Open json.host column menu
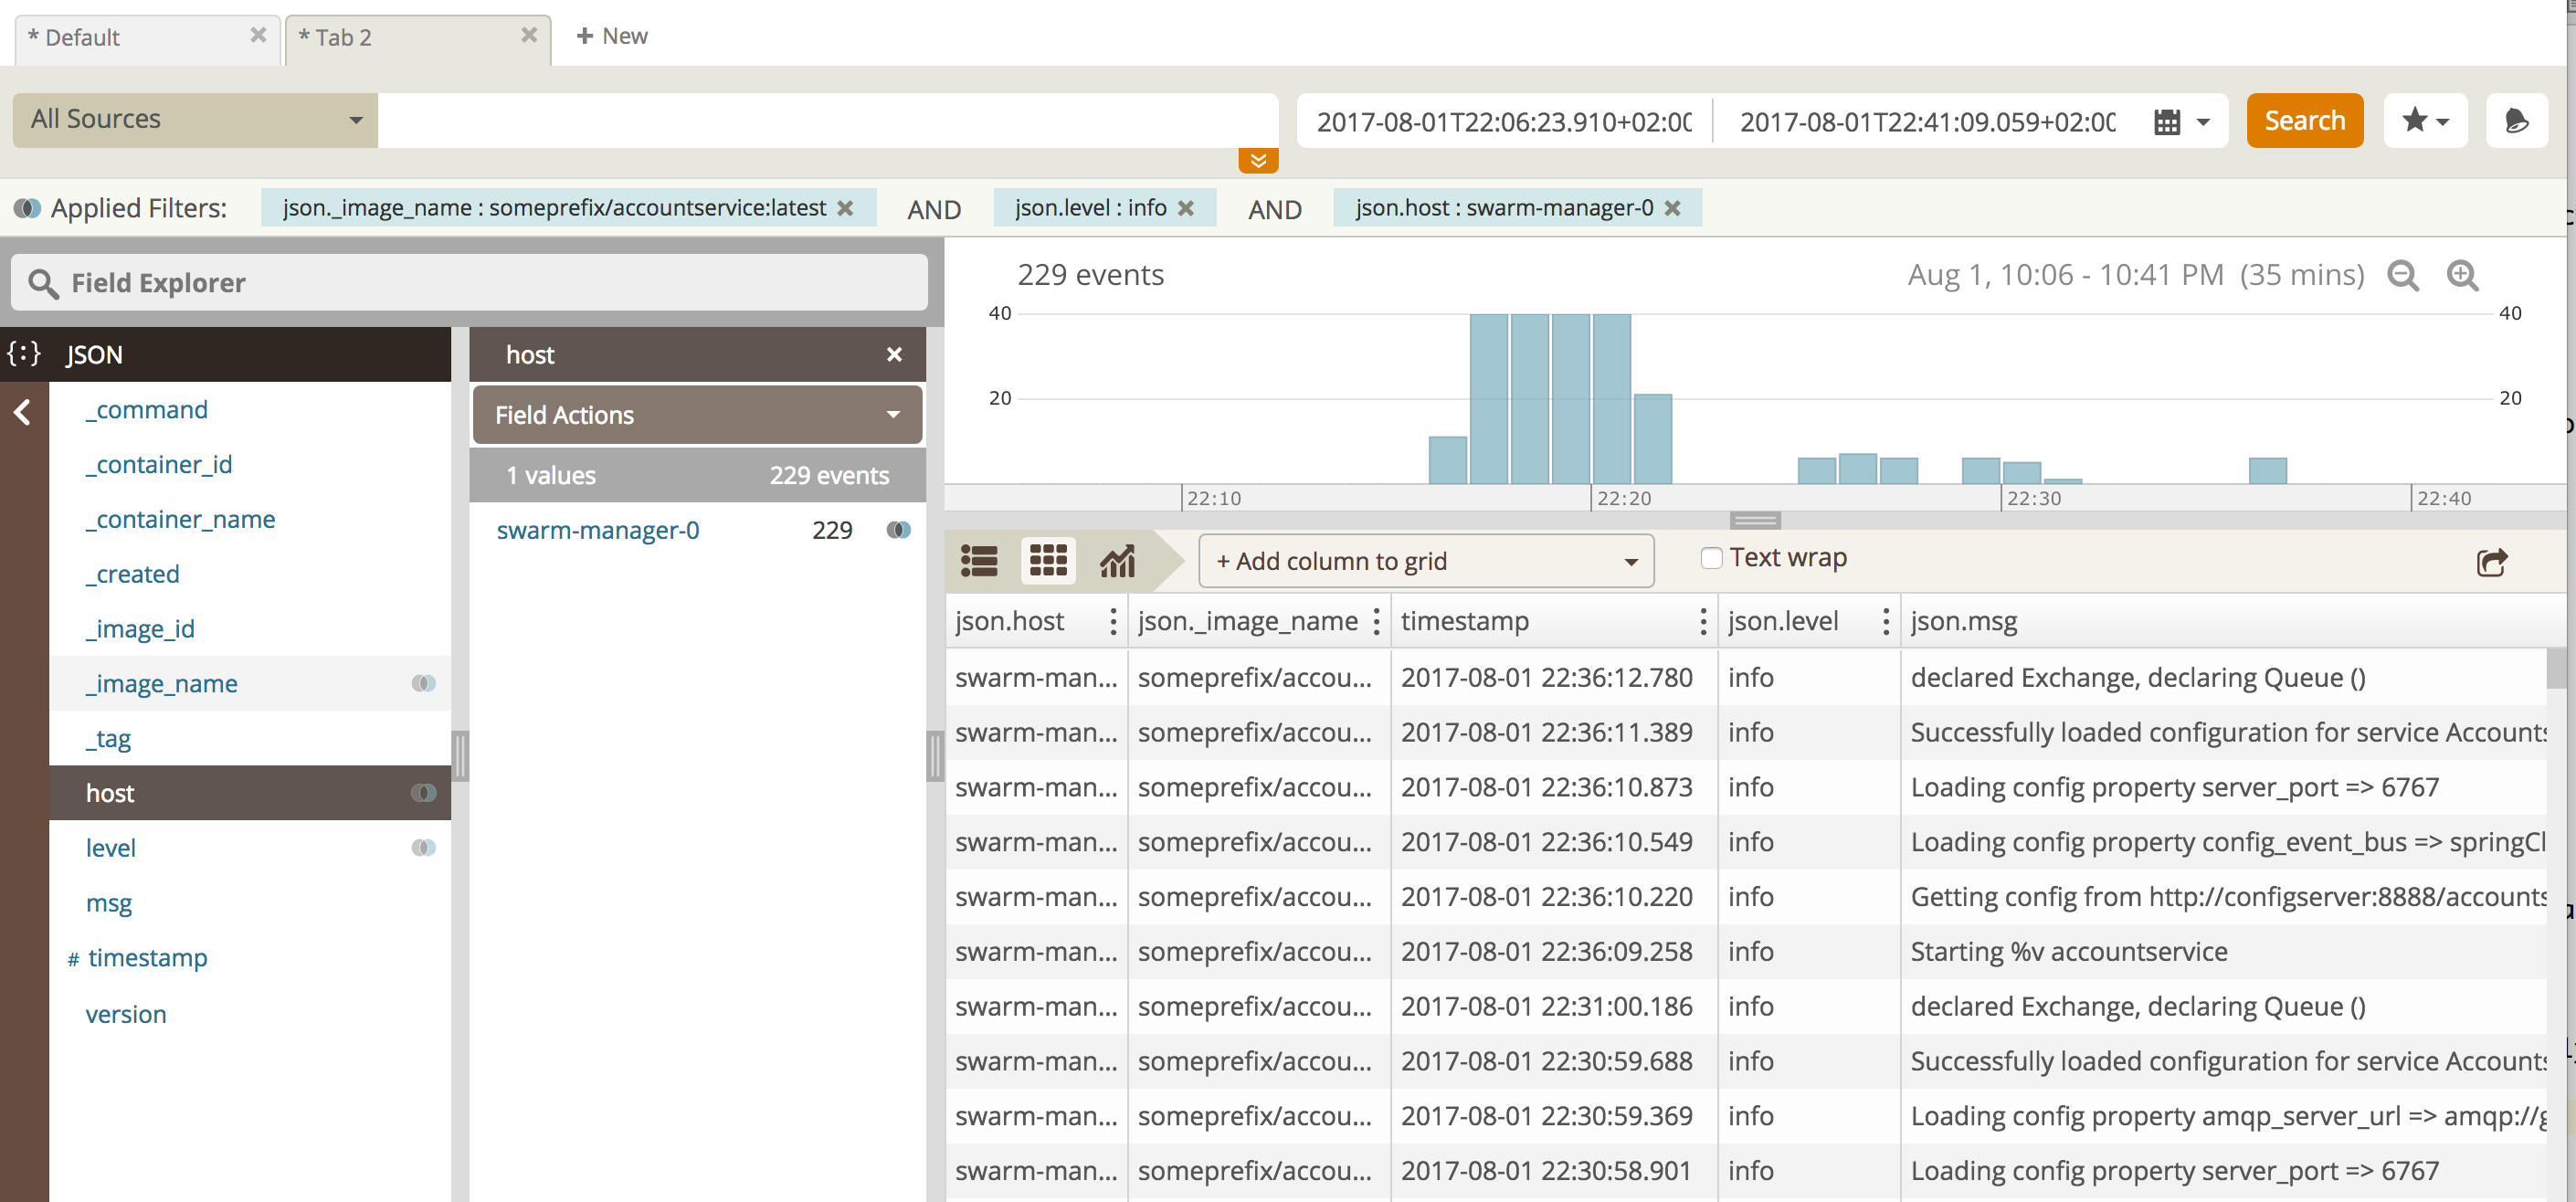Screen dimensions: 2576x1202 (x=1112, y=621)
